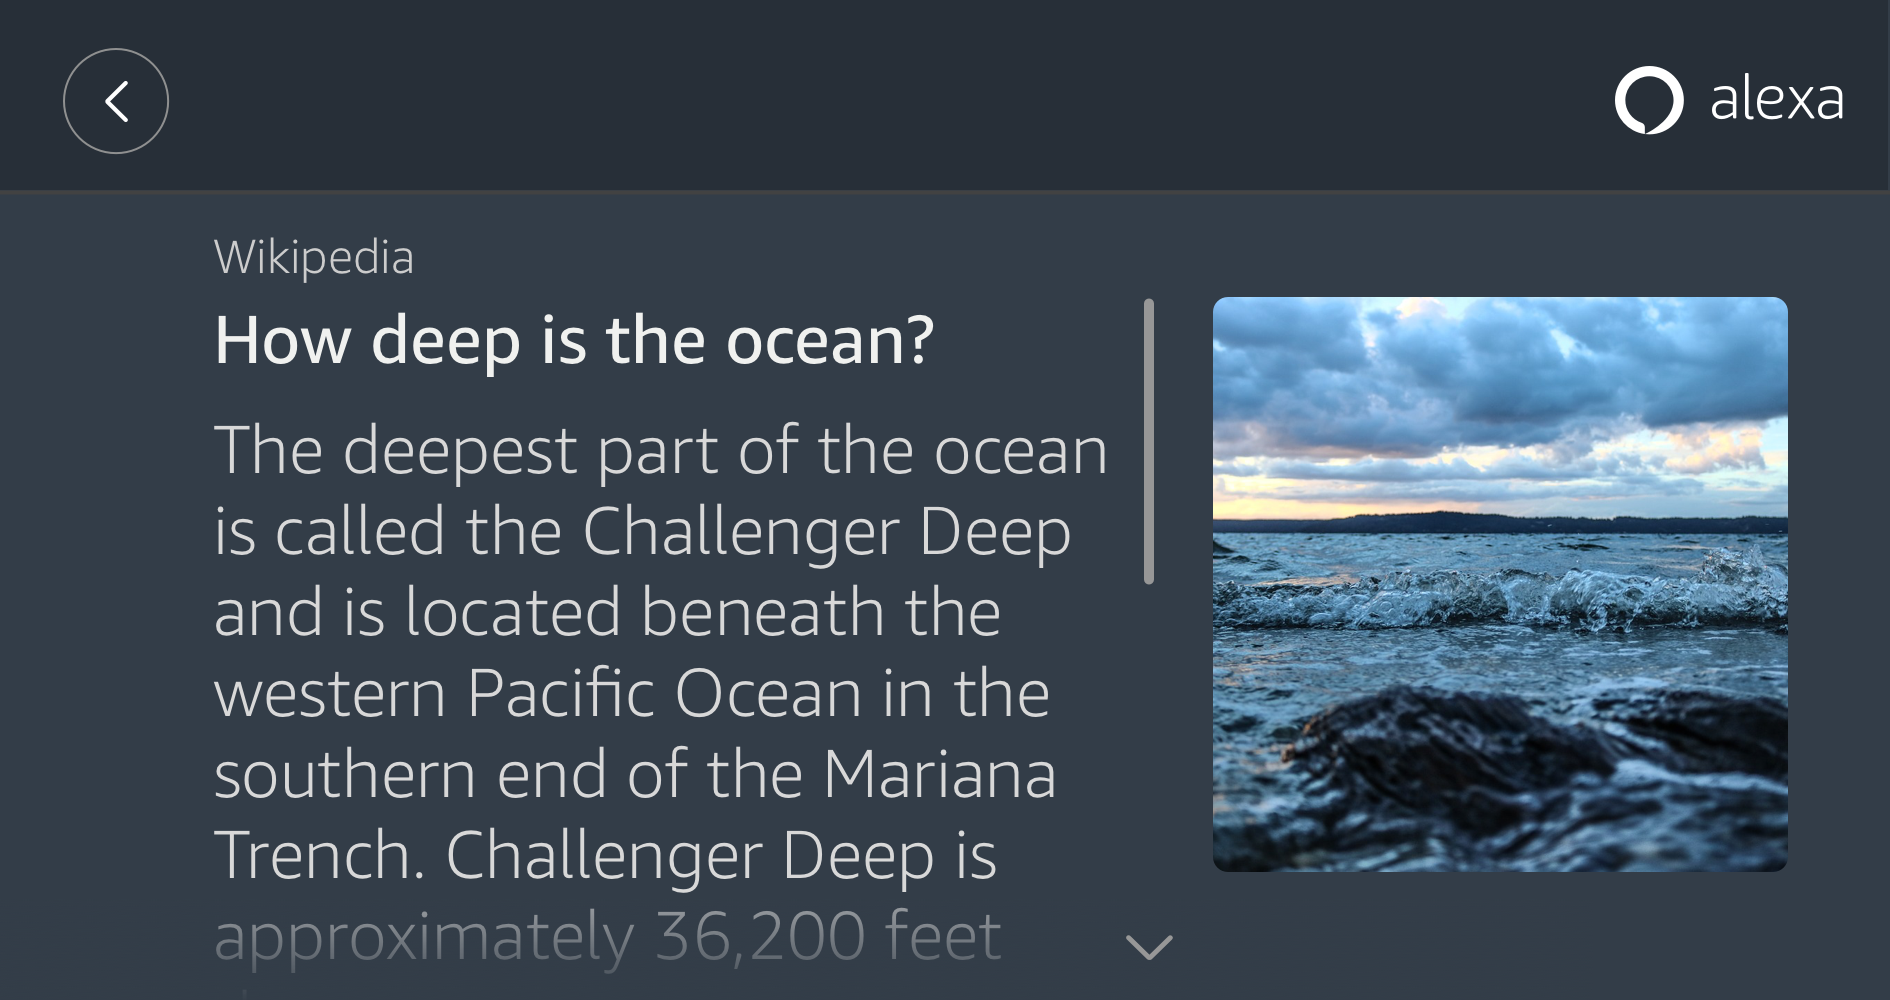Image resolution: width=1890 pixels, height=1000 pixels.
Task: Expand the answer with the down chevron
Action: pos(1149,946)
